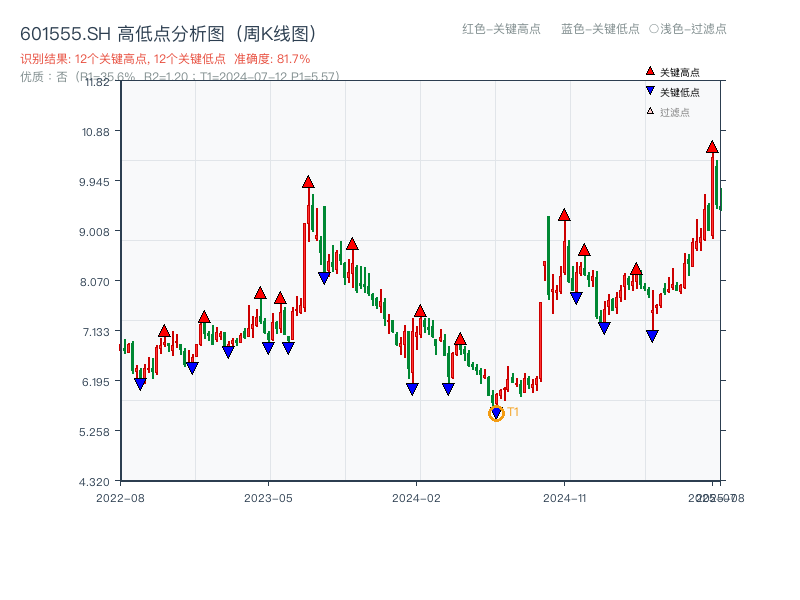This screenshot has width=800, height=600.
Task: Select the last blue low marker before the 2025 rally
Action: click(652, 336)
